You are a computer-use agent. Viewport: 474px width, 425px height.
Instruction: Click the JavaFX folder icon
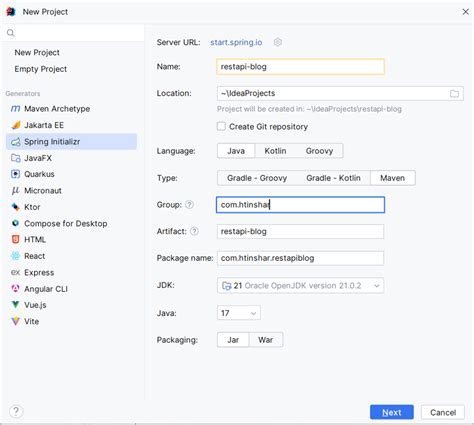coord(16,158)
